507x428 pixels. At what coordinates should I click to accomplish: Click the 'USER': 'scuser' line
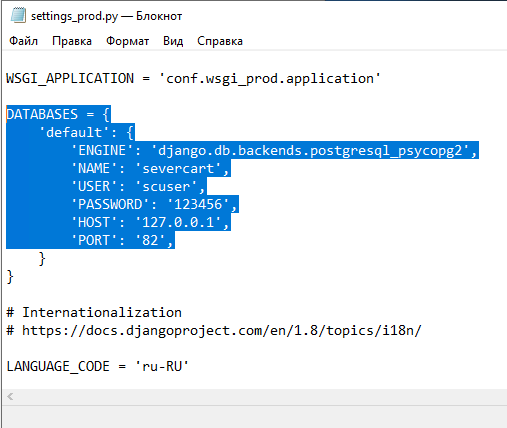pyautogui.click(x=138, y=186)
